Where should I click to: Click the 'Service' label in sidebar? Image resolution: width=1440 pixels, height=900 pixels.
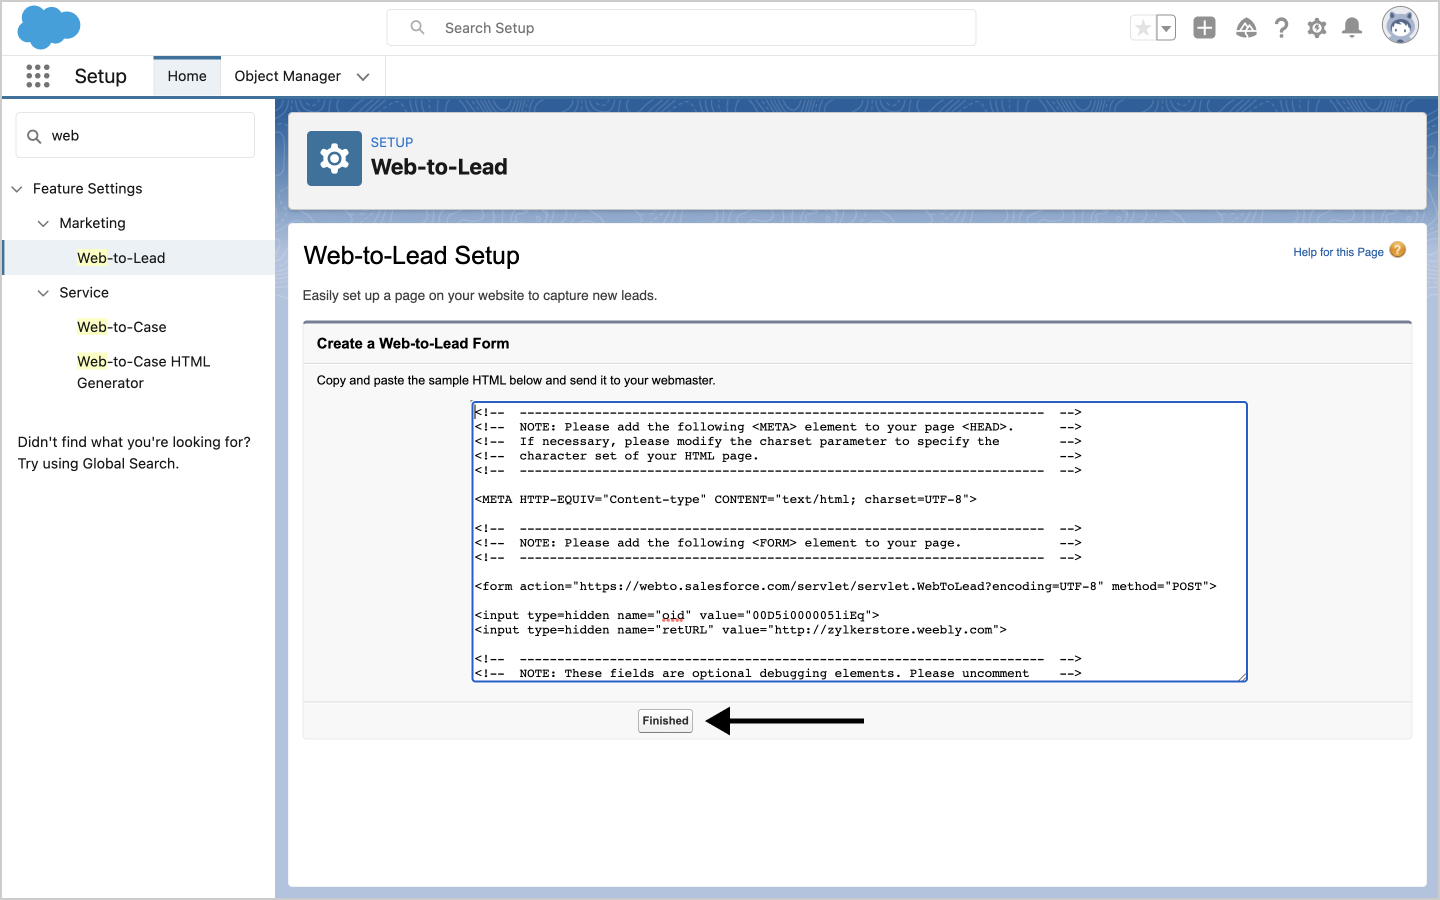(x=84, y=293)
